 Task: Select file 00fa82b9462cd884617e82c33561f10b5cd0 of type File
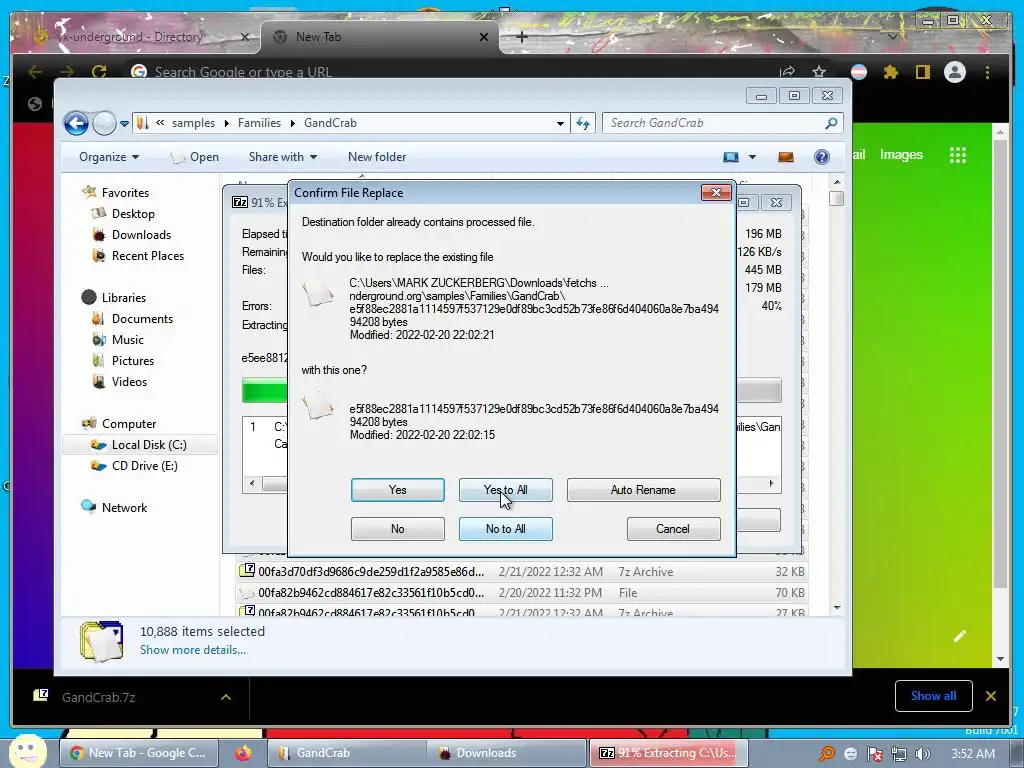click(521, 592)
